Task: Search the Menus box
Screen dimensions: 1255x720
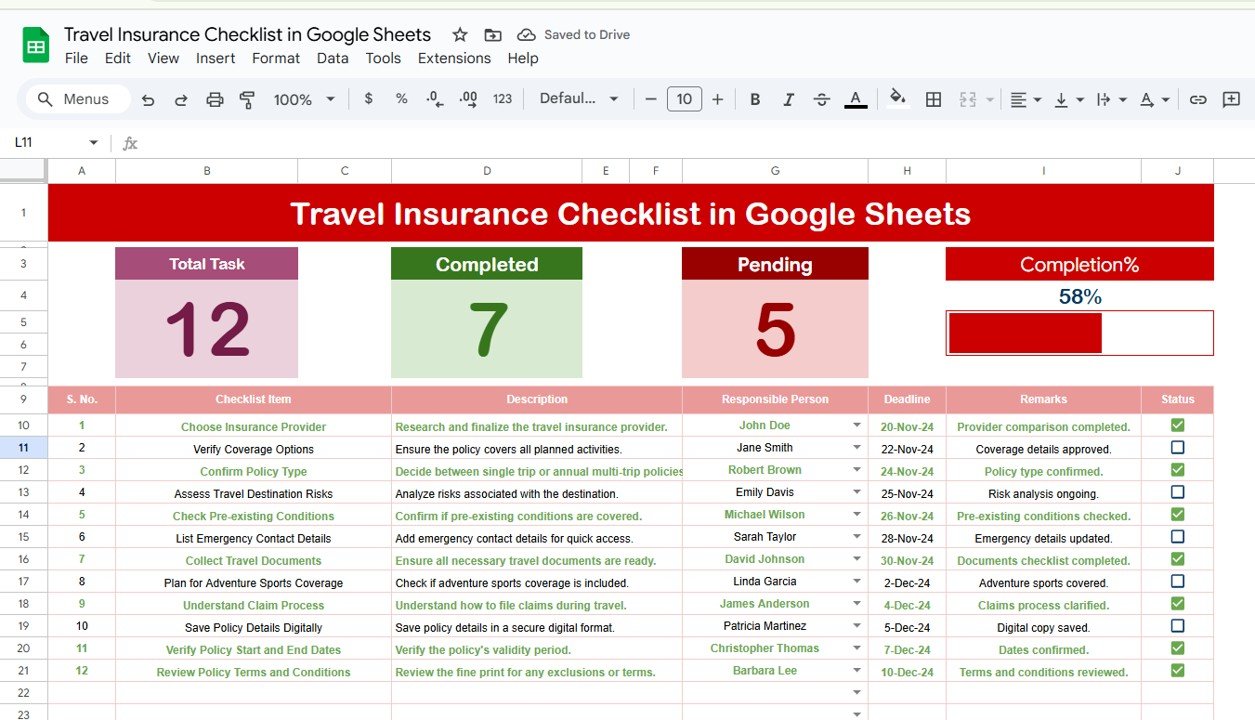Action: (x=79, y=99)
